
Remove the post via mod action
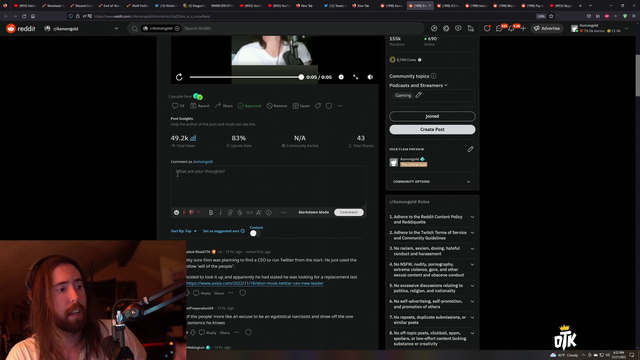coord(277,106)
